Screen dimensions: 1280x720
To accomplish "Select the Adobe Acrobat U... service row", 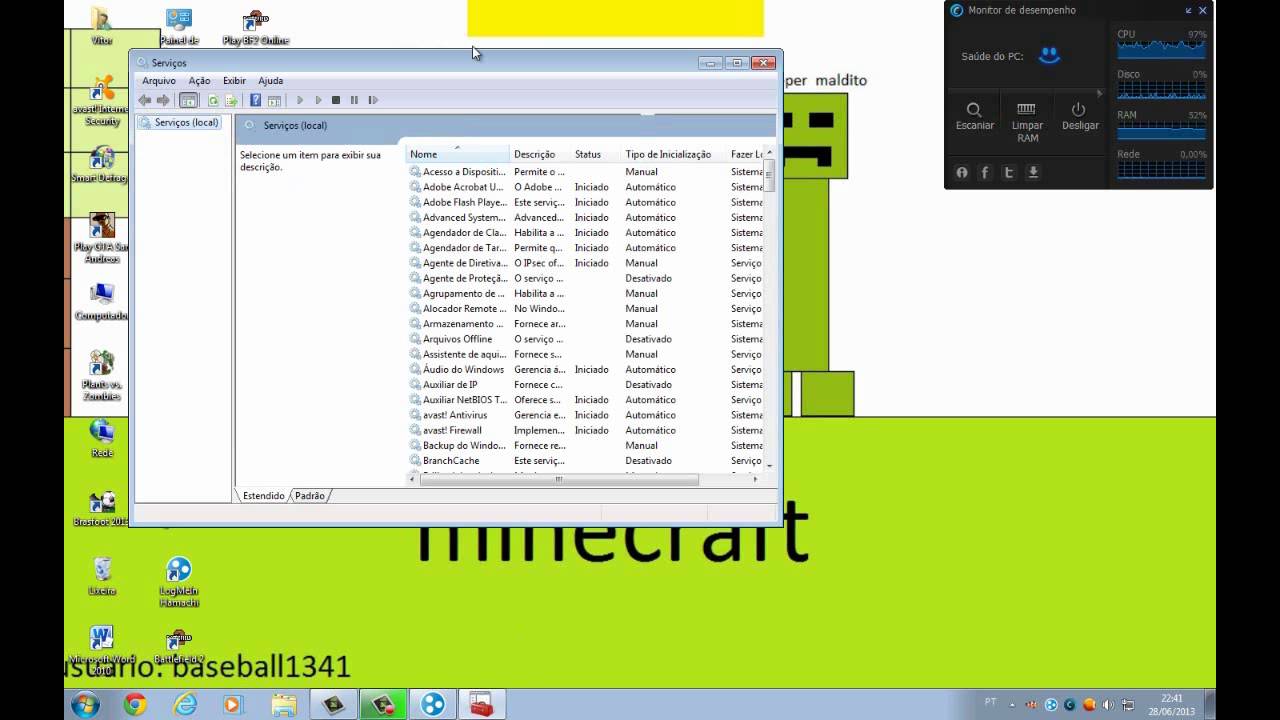I will pyautogui.click(x=585, y=187).
